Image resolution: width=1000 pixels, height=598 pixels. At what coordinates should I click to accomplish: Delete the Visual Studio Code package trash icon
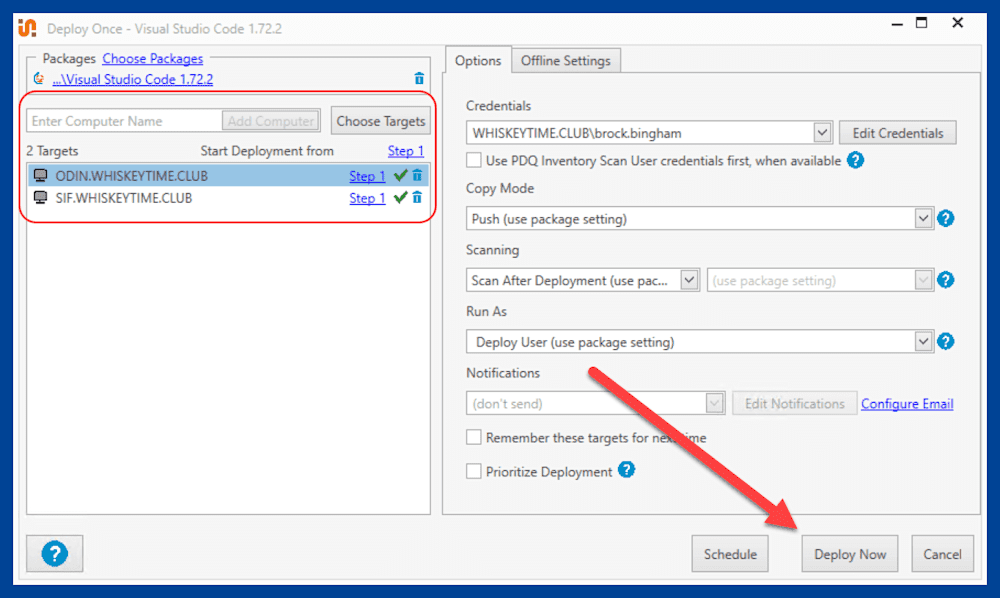(419, 78)
